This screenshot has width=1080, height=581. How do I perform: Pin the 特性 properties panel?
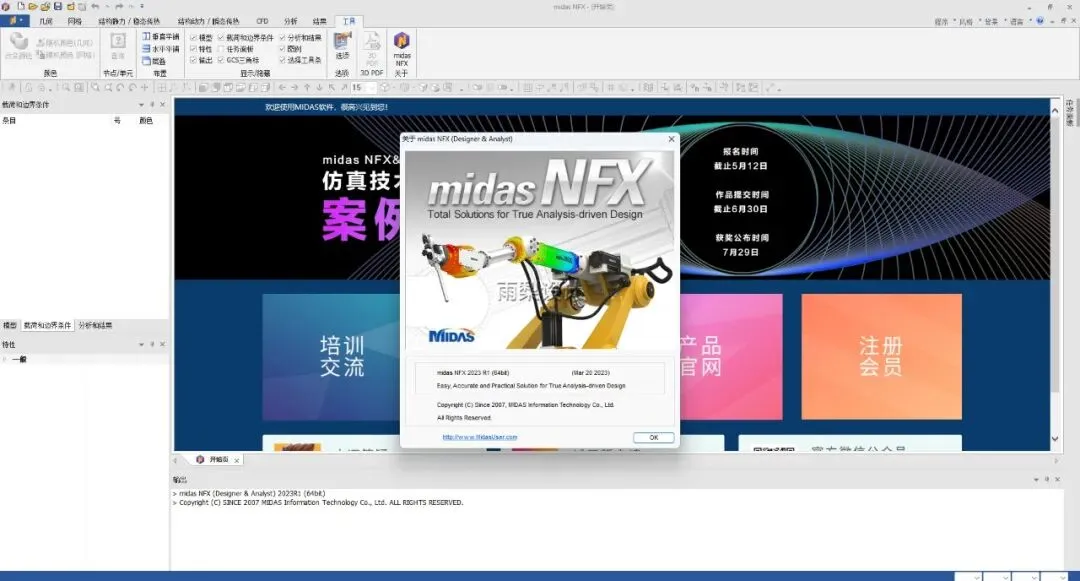click(152, 344)
